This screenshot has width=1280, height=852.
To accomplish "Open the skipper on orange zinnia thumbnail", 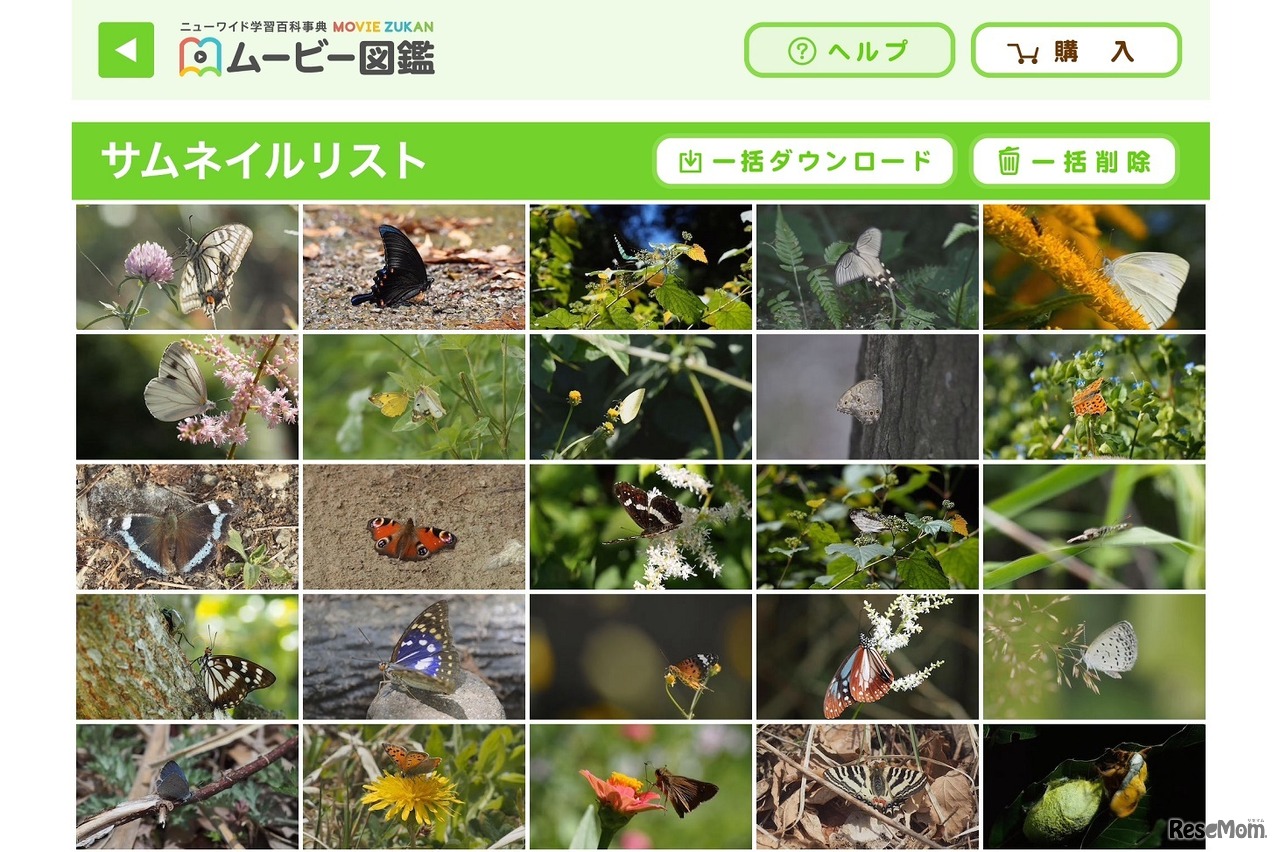I will pyautogui.click(x=641, y=787).
